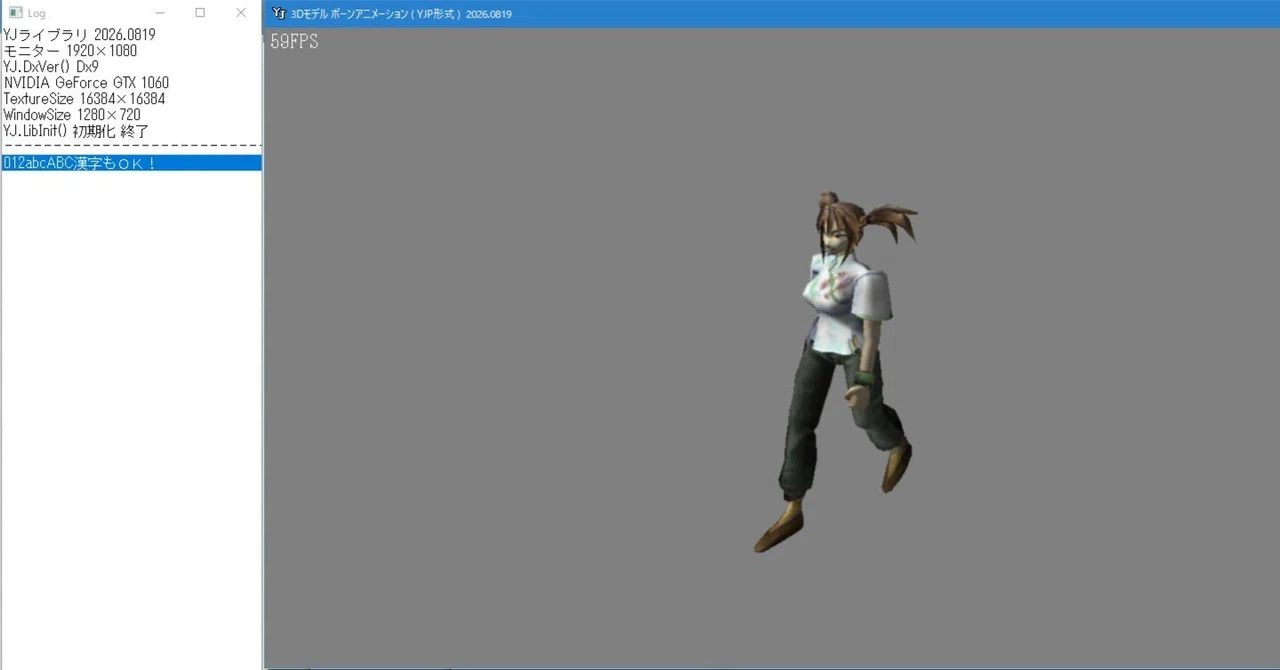Click the 59FPS counter in the viewport
This screenshot has height=670, width=1280.
(294, 42)
